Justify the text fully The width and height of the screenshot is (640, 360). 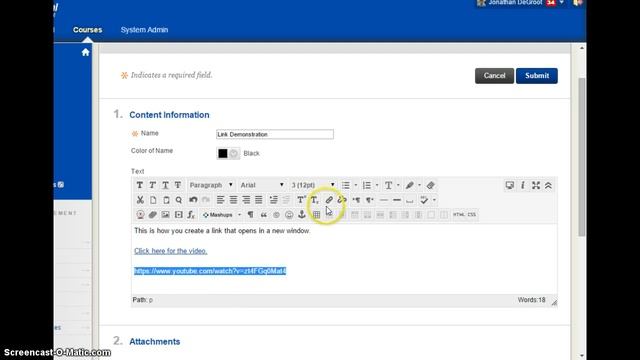(x=259, y=200)
